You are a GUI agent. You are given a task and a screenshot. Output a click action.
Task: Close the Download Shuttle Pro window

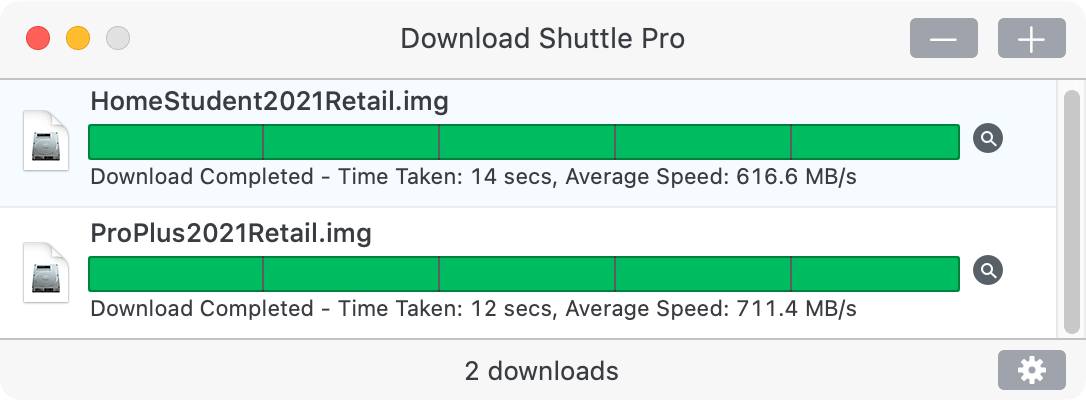click(38, 39)
